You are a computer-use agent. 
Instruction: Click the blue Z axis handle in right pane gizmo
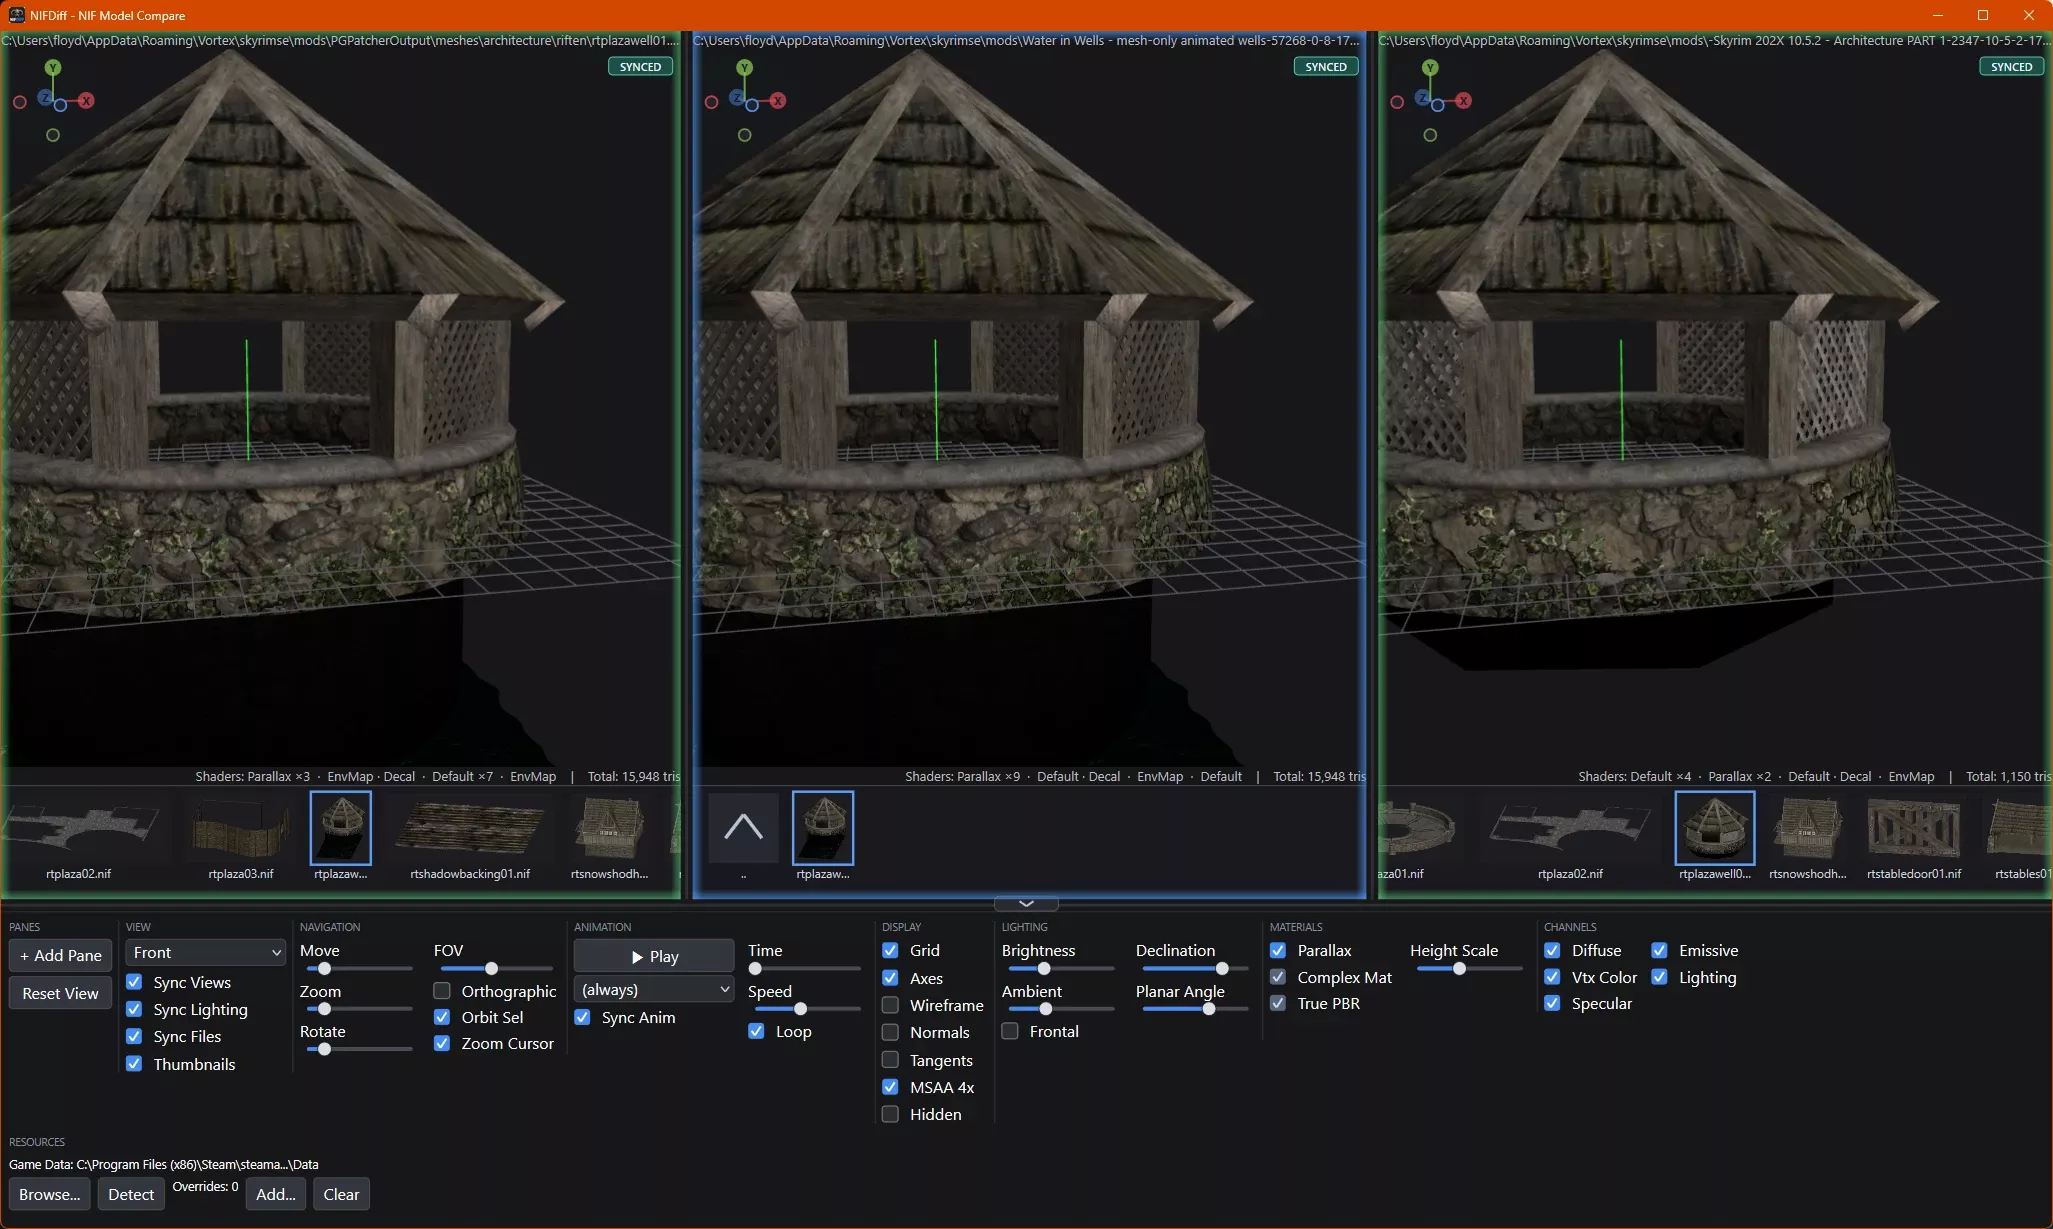[x=1423, y=97]
